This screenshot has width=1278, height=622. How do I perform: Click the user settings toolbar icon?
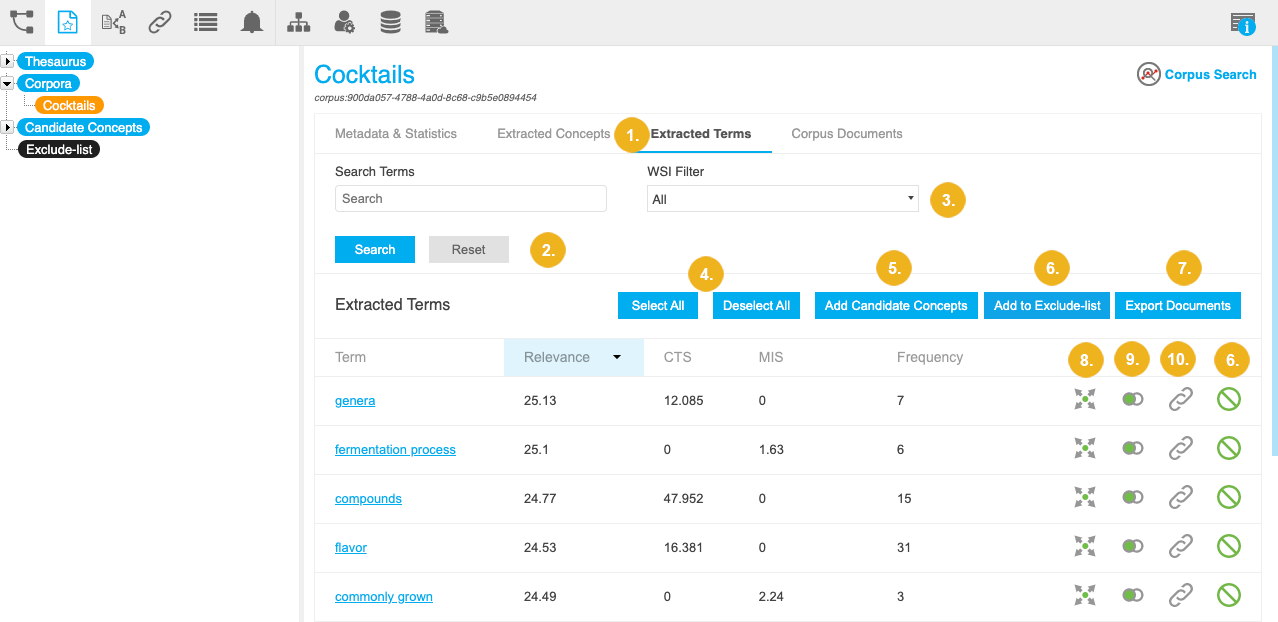(x=344, y=22)
